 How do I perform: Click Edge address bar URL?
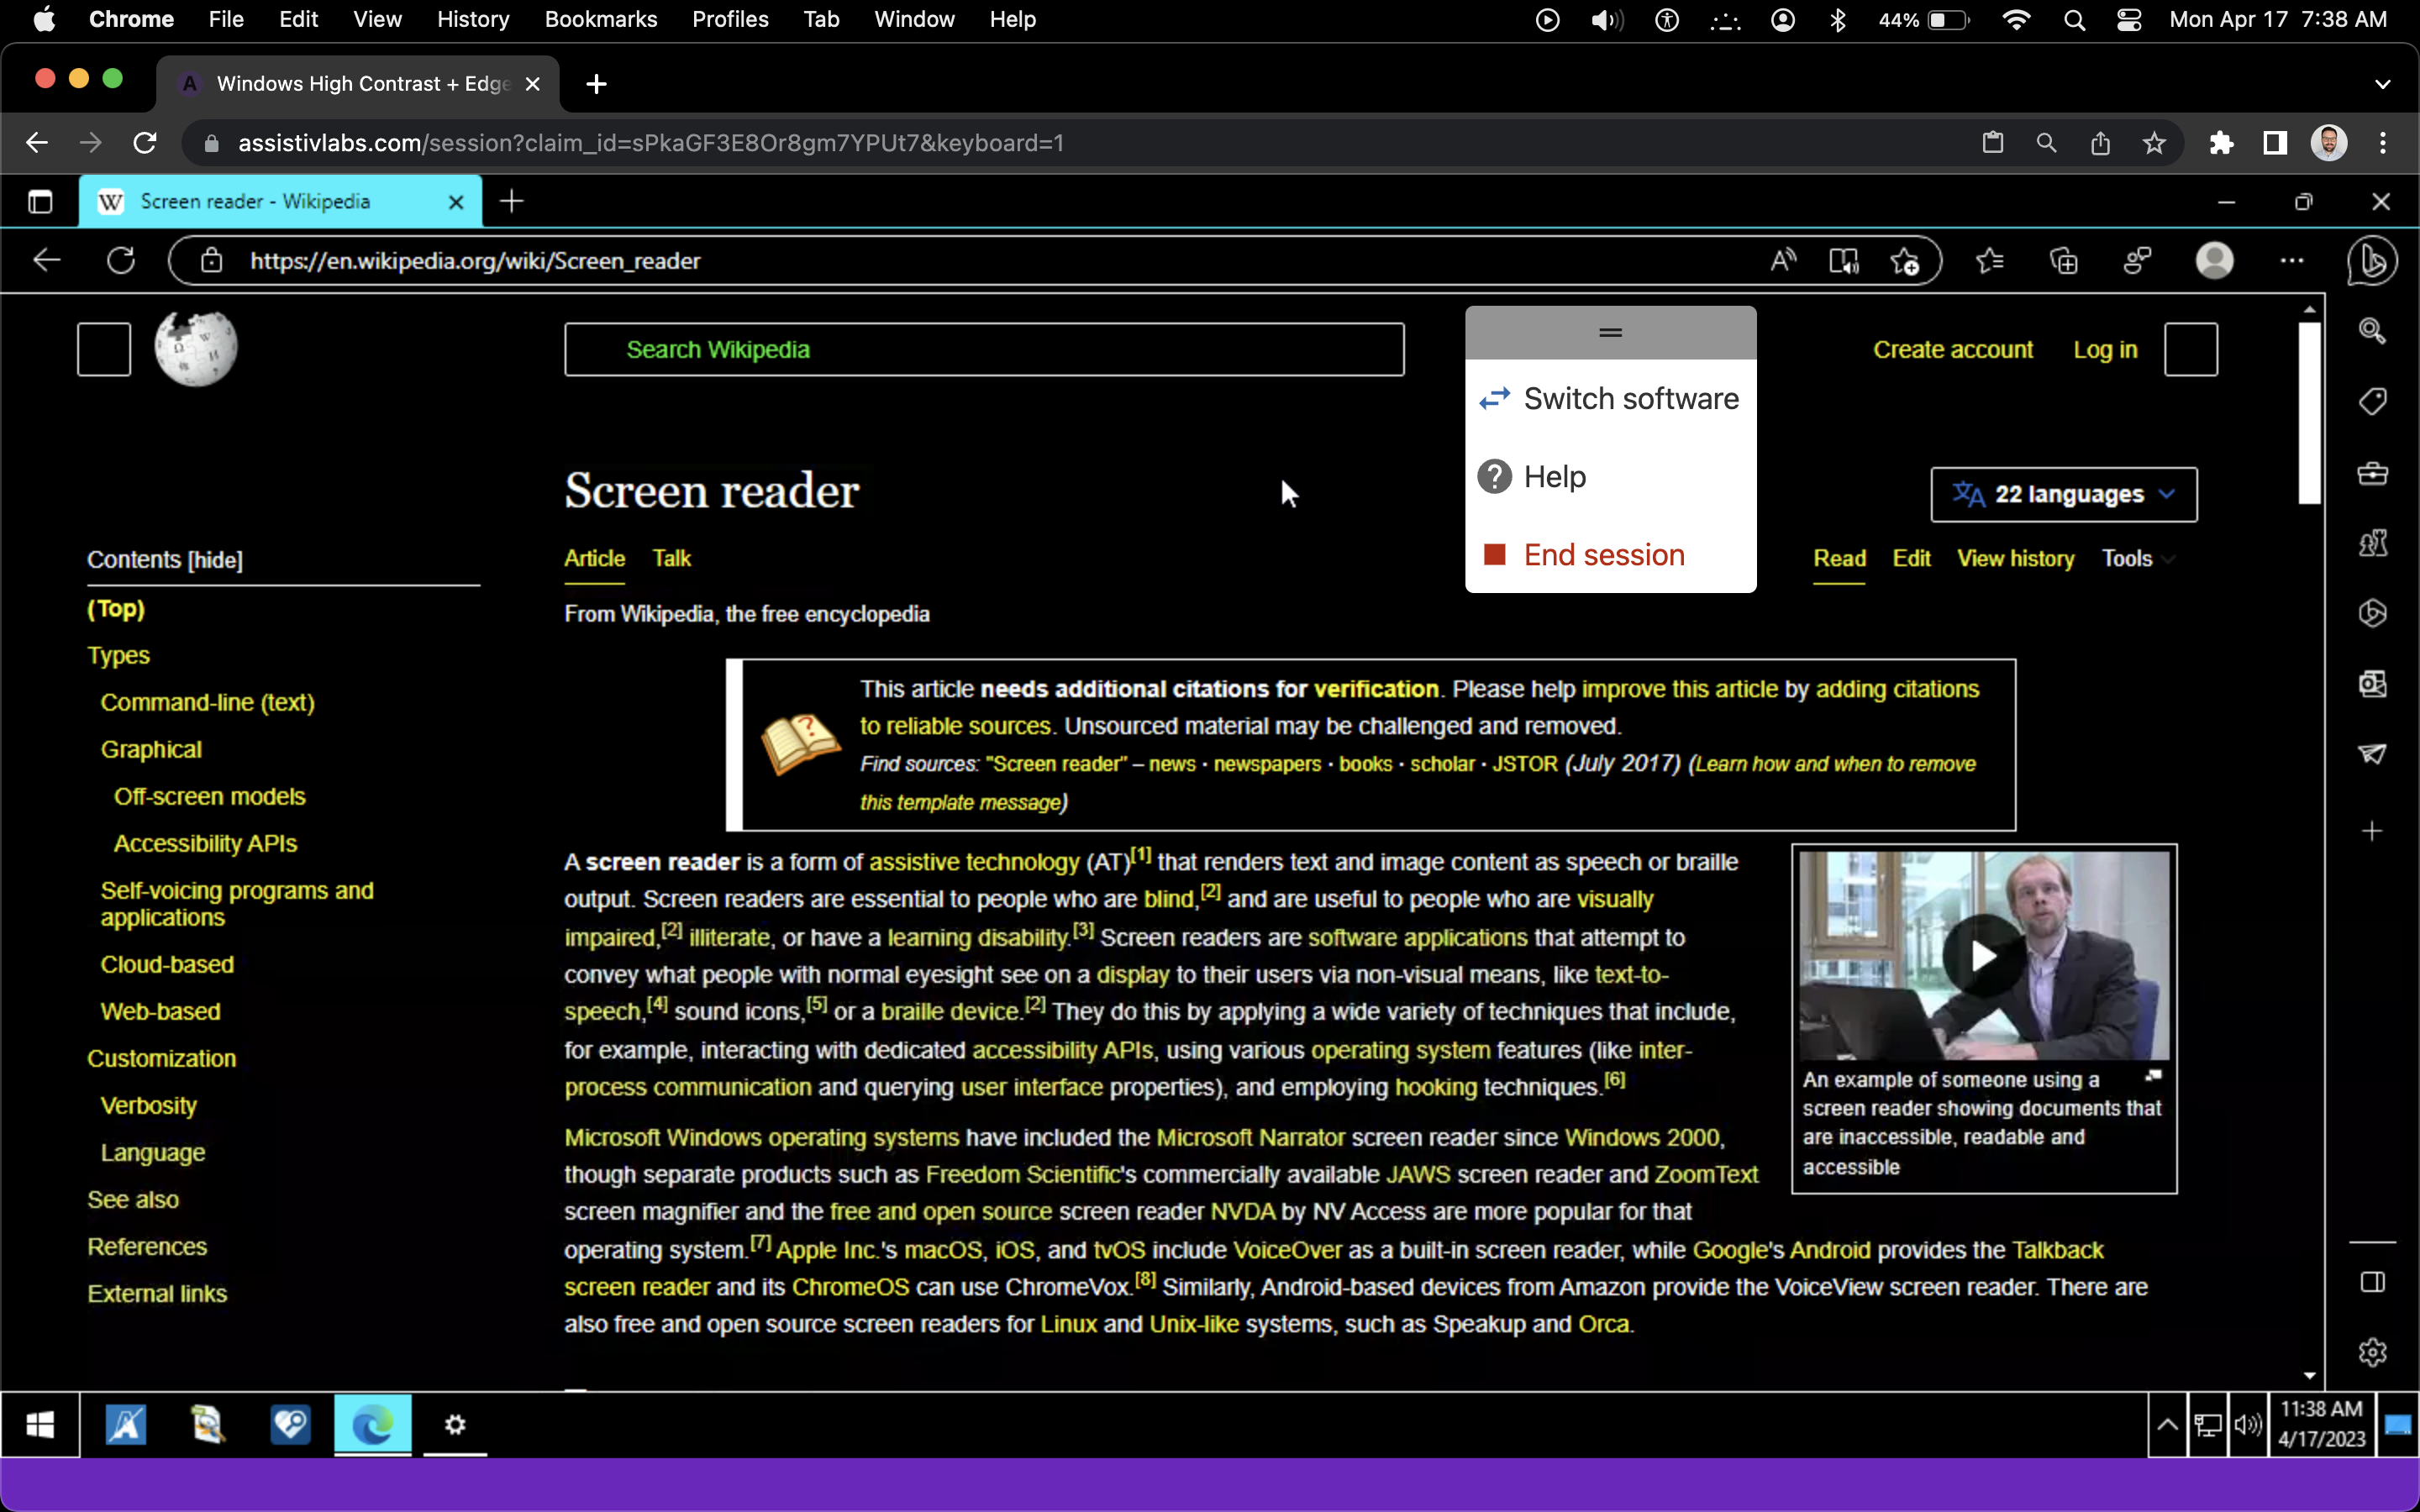pos(475,261)
